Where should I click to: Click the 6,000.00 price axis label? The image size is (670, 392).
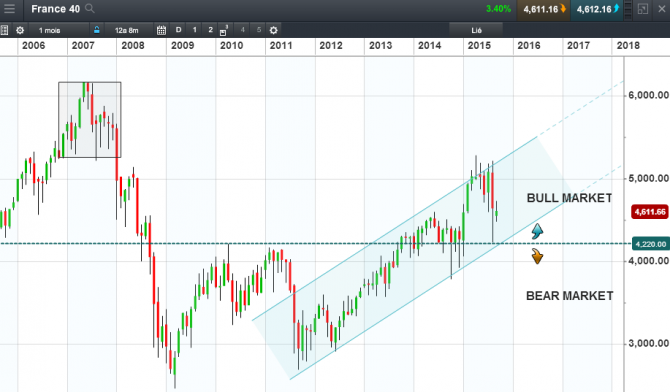(x=648, y=95)
